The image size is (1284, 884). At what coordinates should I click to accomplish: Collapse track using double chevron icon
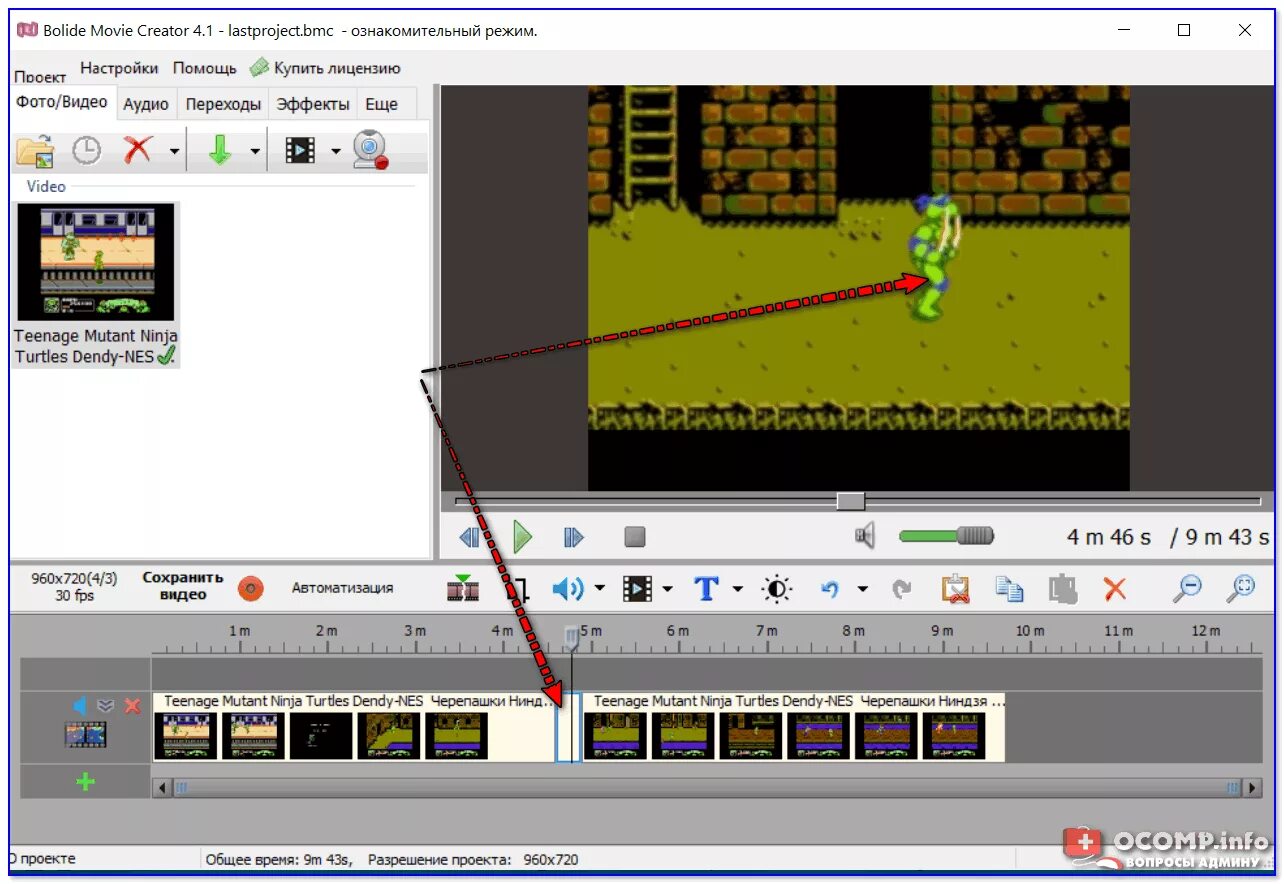click(105, 706)
